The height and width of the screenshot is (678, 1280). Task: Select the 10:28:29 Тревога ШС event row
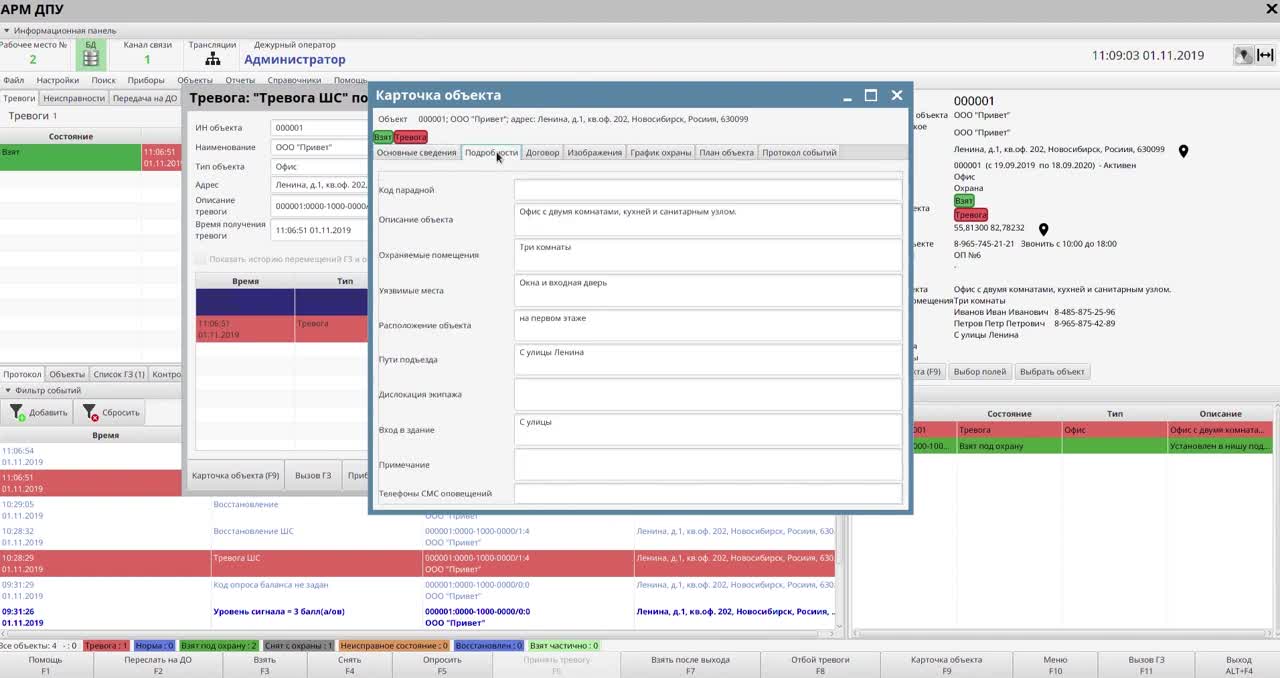click(417, 563)
